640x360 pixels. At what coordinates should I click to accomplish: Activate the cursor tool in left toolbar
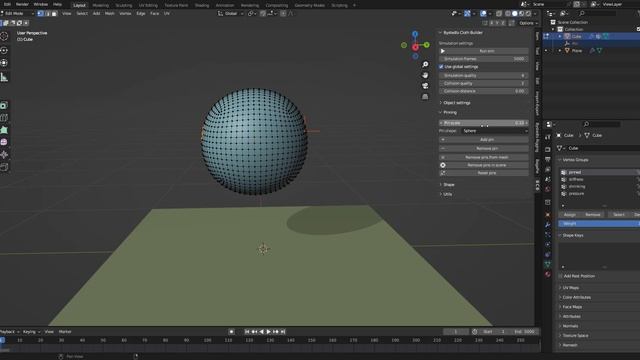tap(4, 36)
